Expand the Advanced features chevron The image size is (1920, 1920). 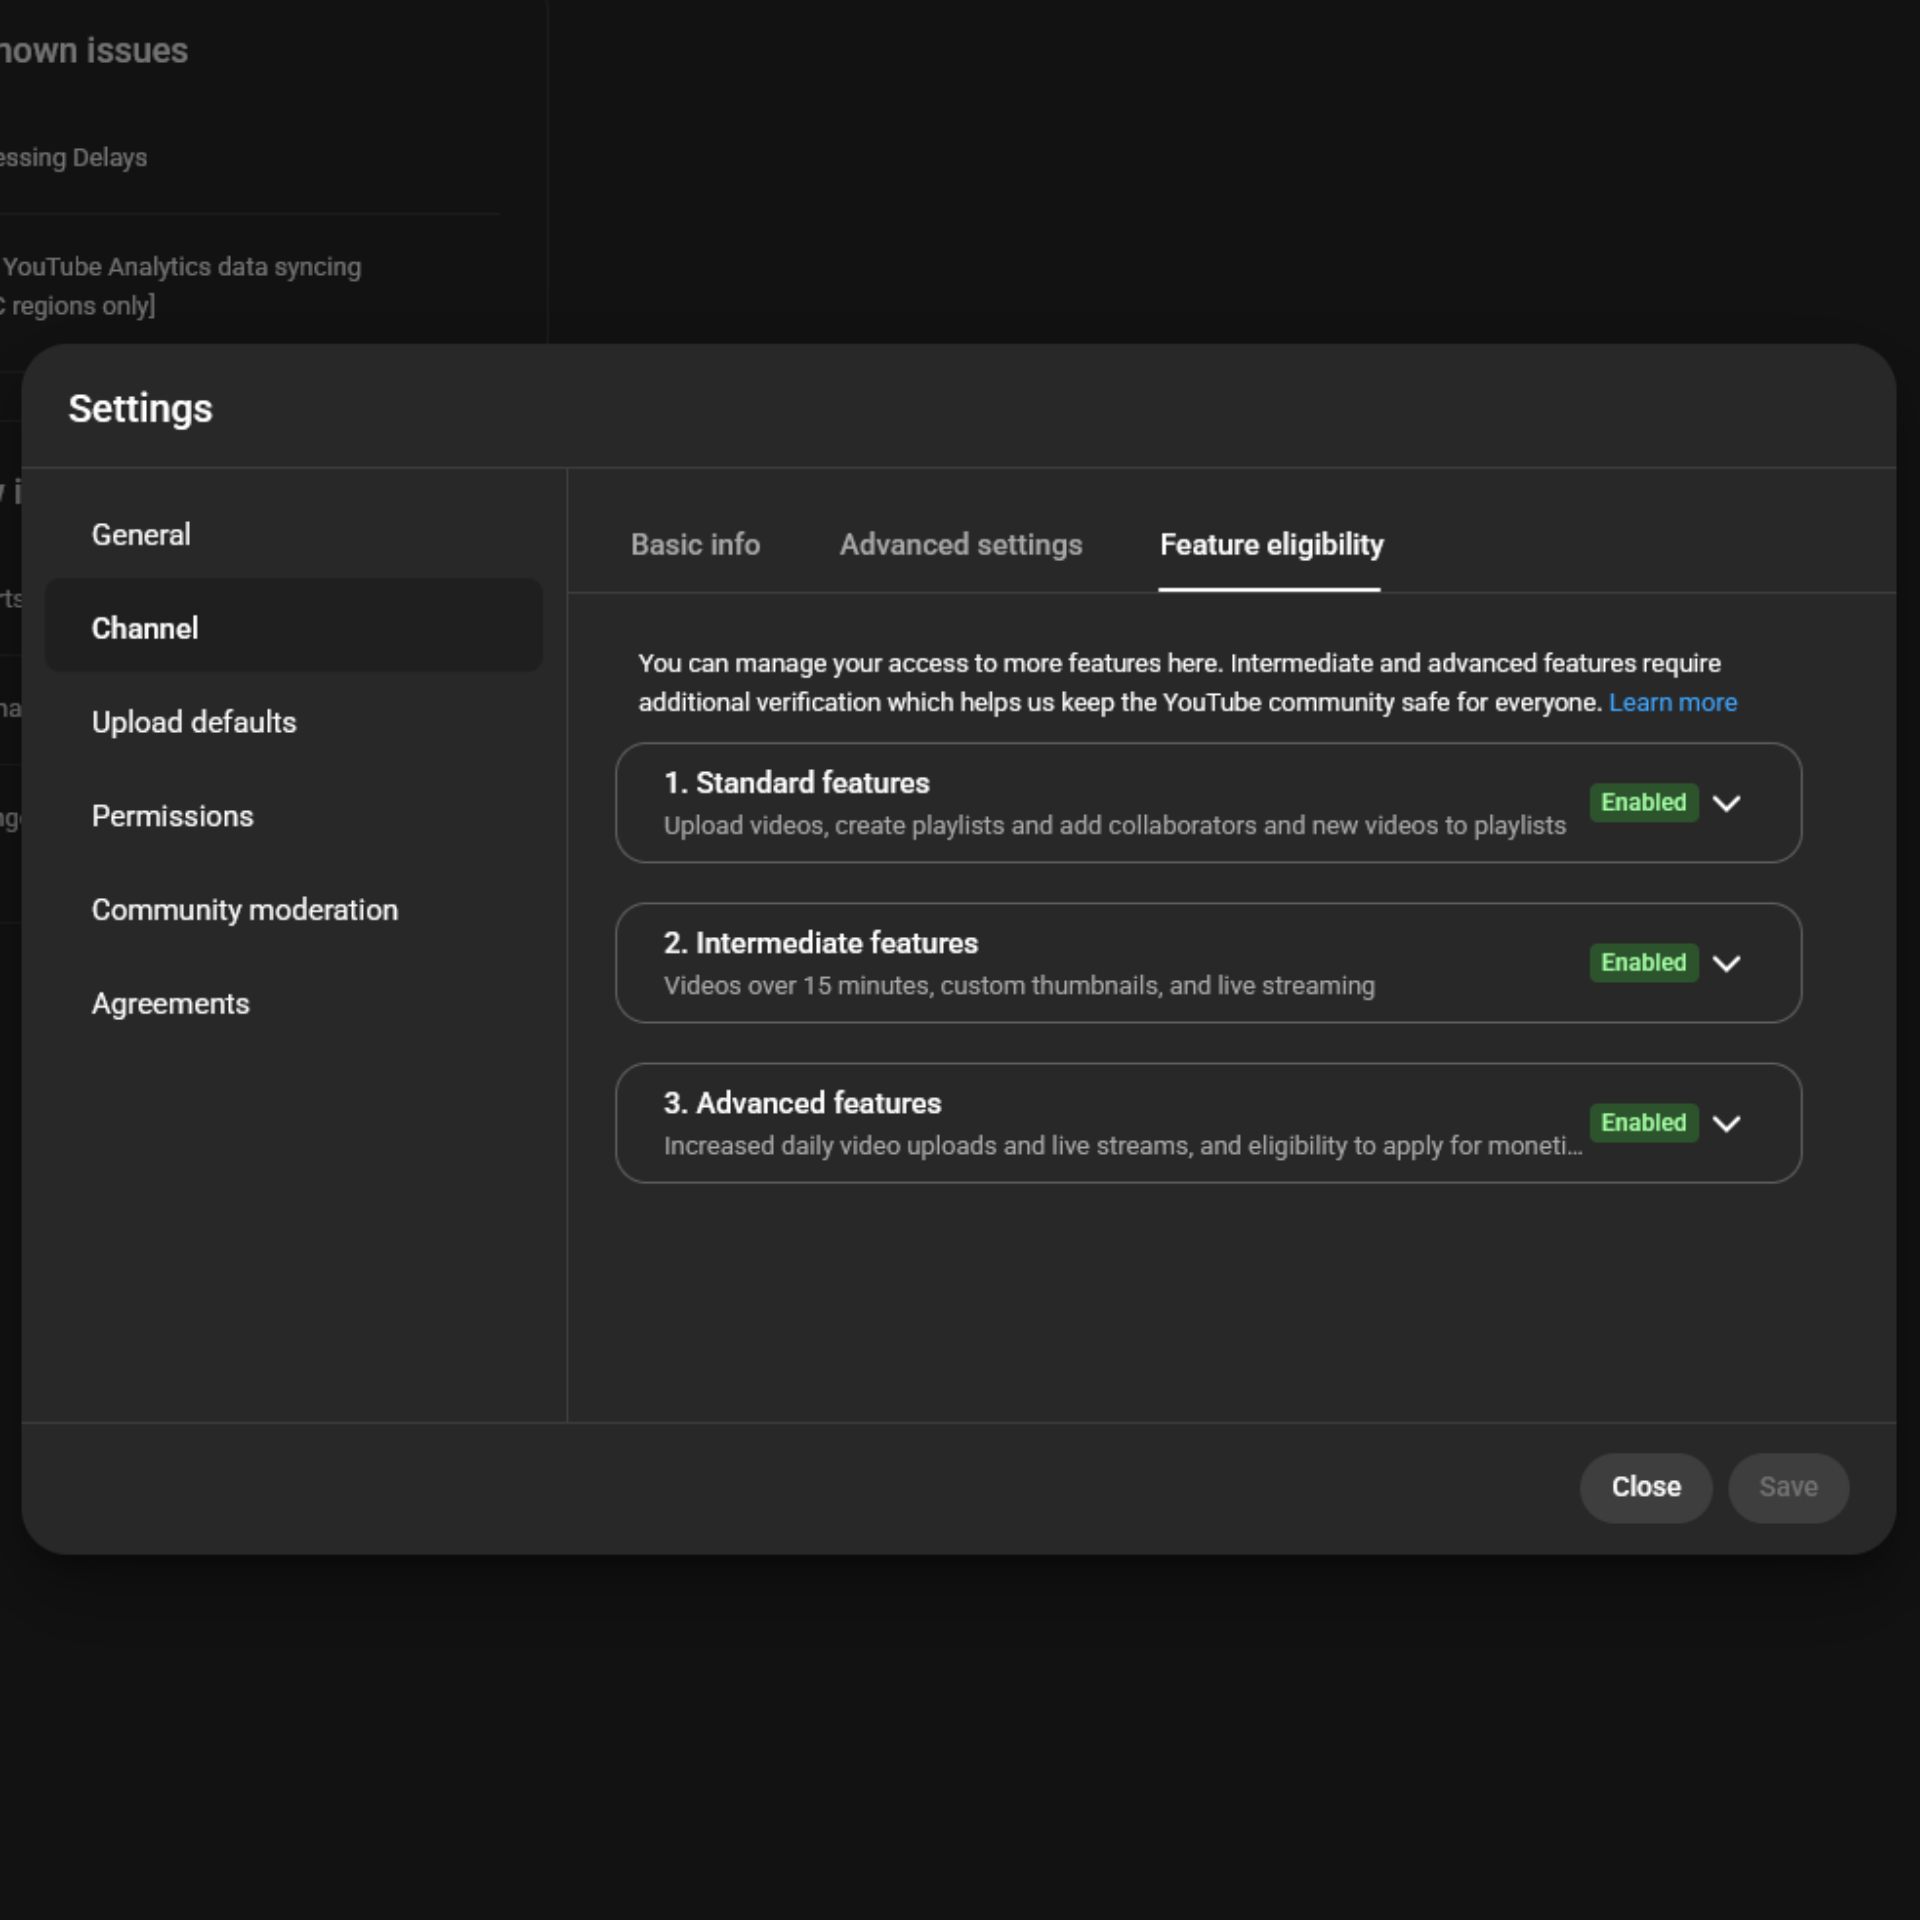1726,1123
